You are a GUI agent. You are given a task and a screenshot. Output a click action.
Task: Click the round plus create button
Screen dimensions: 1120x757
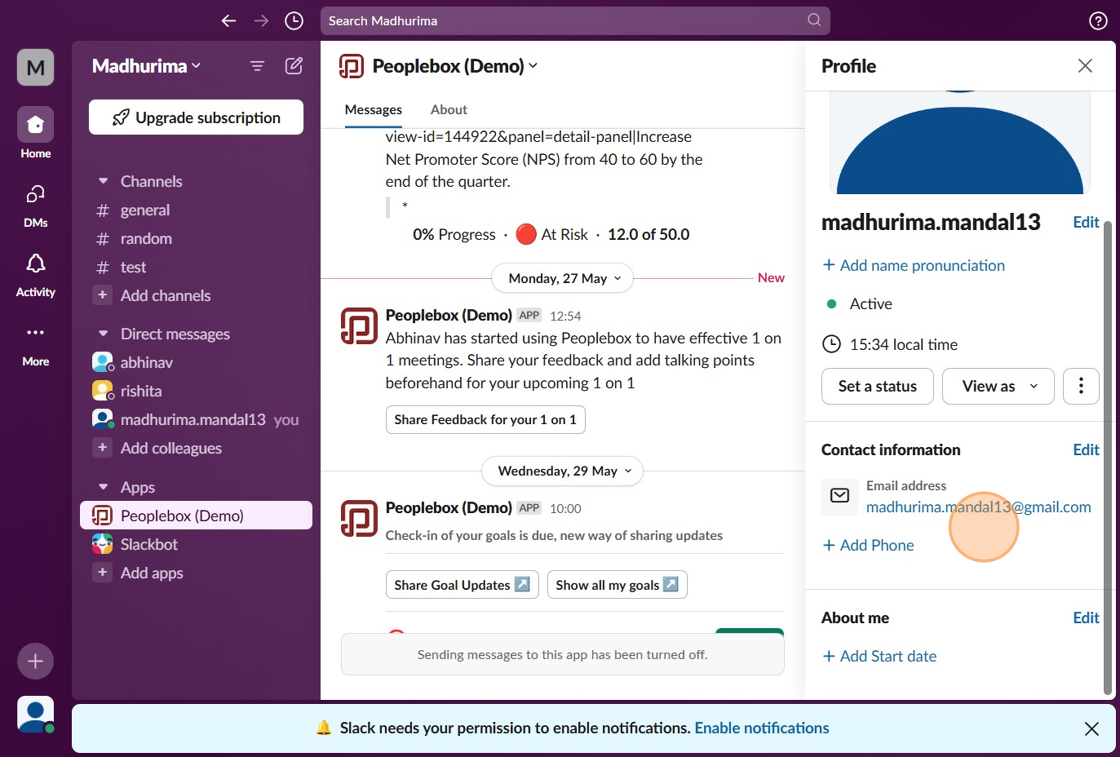pos(36,661)
